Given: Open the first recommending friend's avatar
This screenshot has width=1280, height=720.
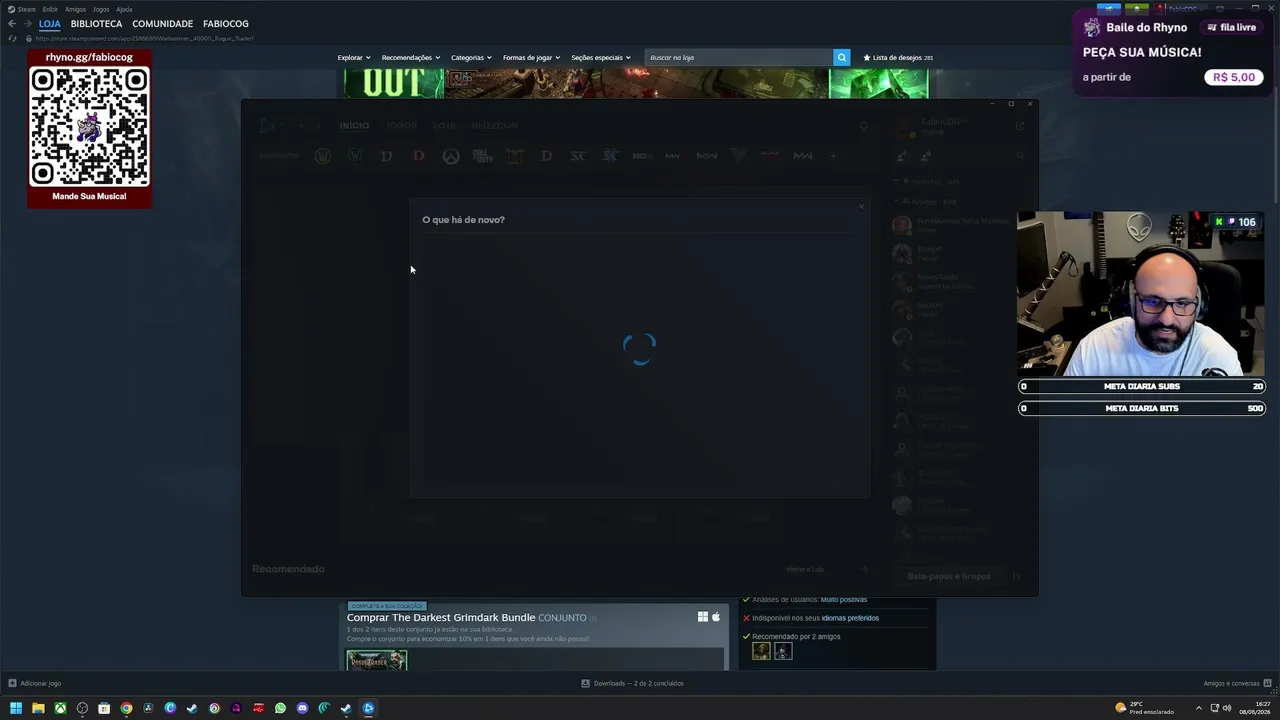Looking at the screenshot, I should tap(761, 652).
